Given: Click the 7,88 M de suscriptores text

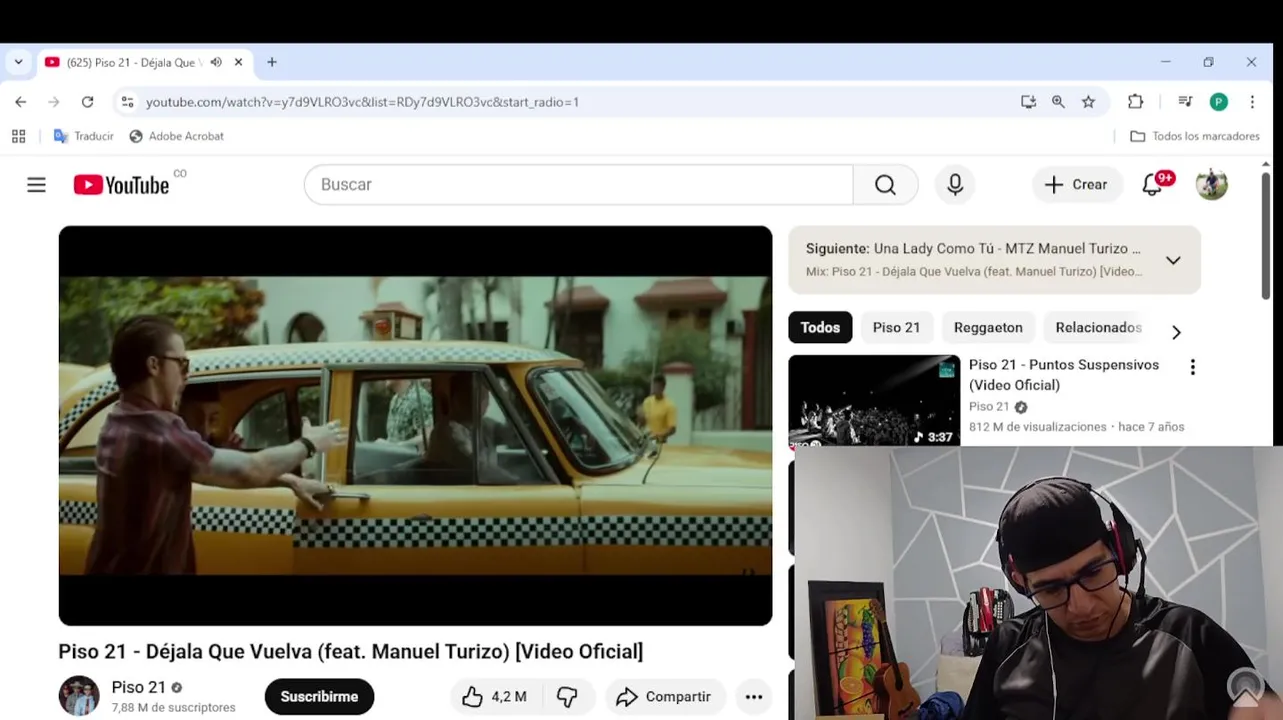Looking at the screenshot, I should pos(174,707).
